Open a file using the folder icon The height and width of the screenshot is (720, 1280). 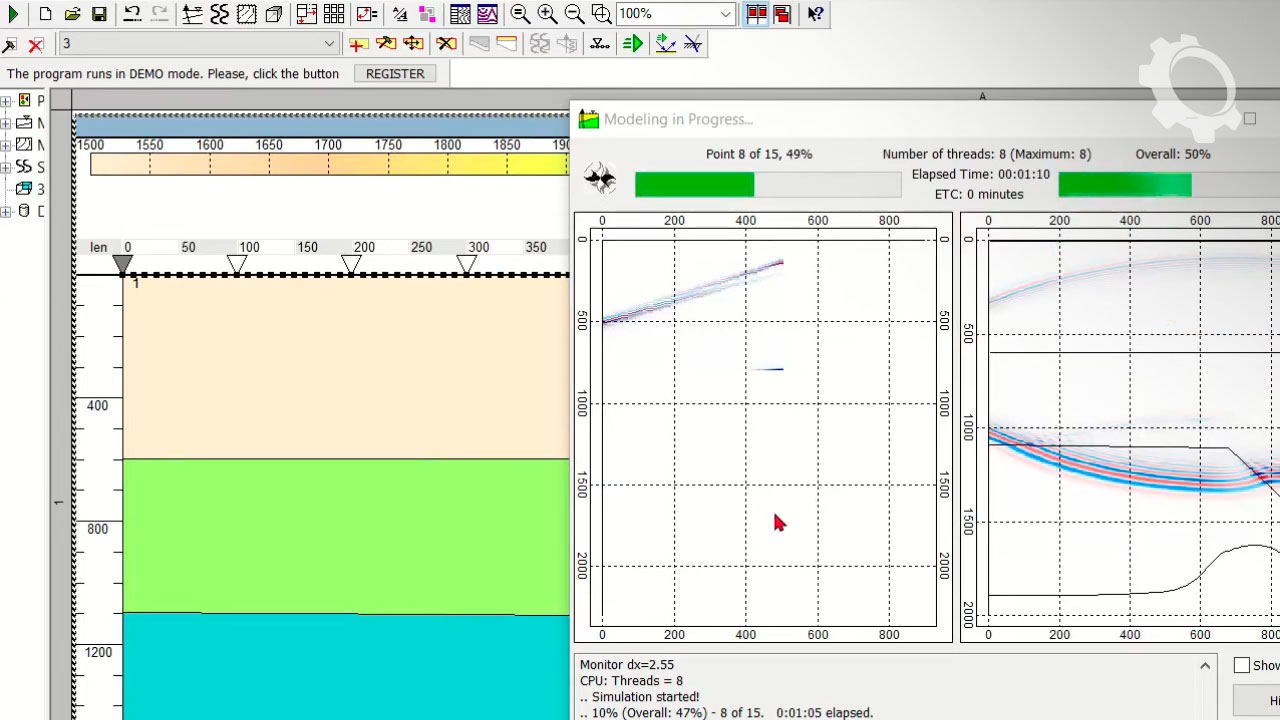click(x=72, y=14)
